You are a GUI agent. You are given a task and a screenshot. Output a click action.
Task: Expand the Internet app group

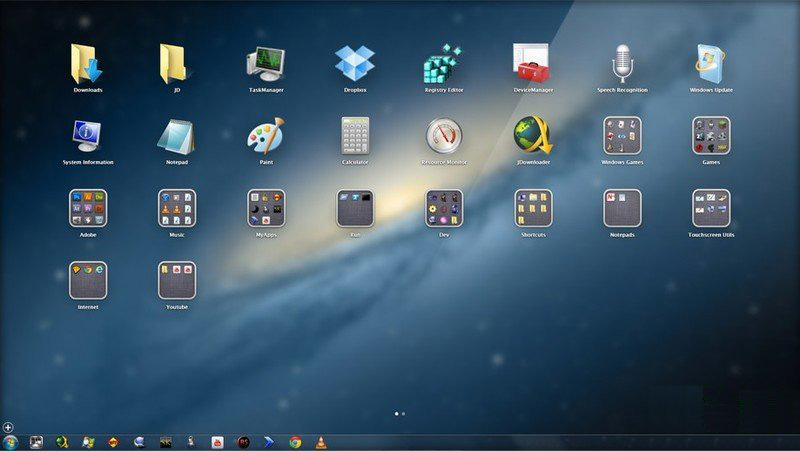[88, 280]
